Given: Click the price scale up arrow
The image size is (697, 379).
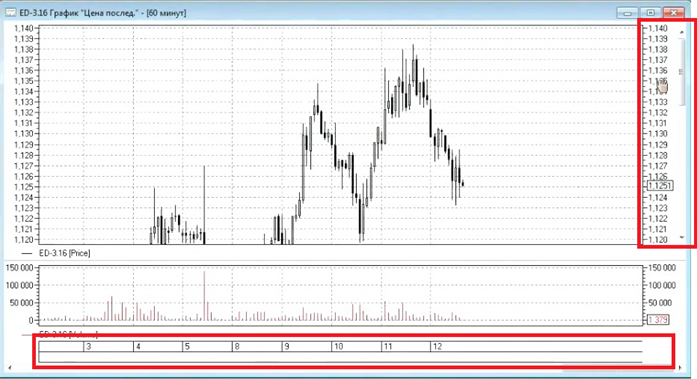Looking at the screenshot, I should click(682, 32).
